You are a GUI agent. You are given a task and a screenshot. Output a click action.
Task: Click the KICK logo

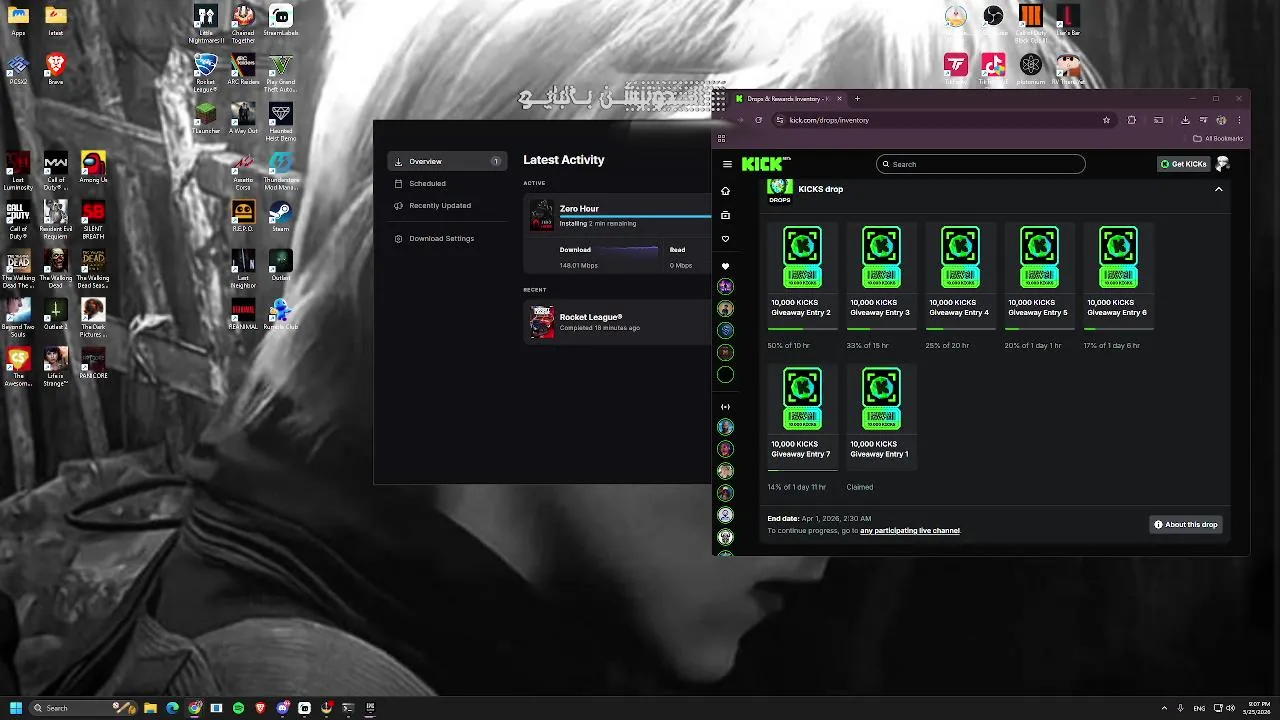tap(764, 164)
